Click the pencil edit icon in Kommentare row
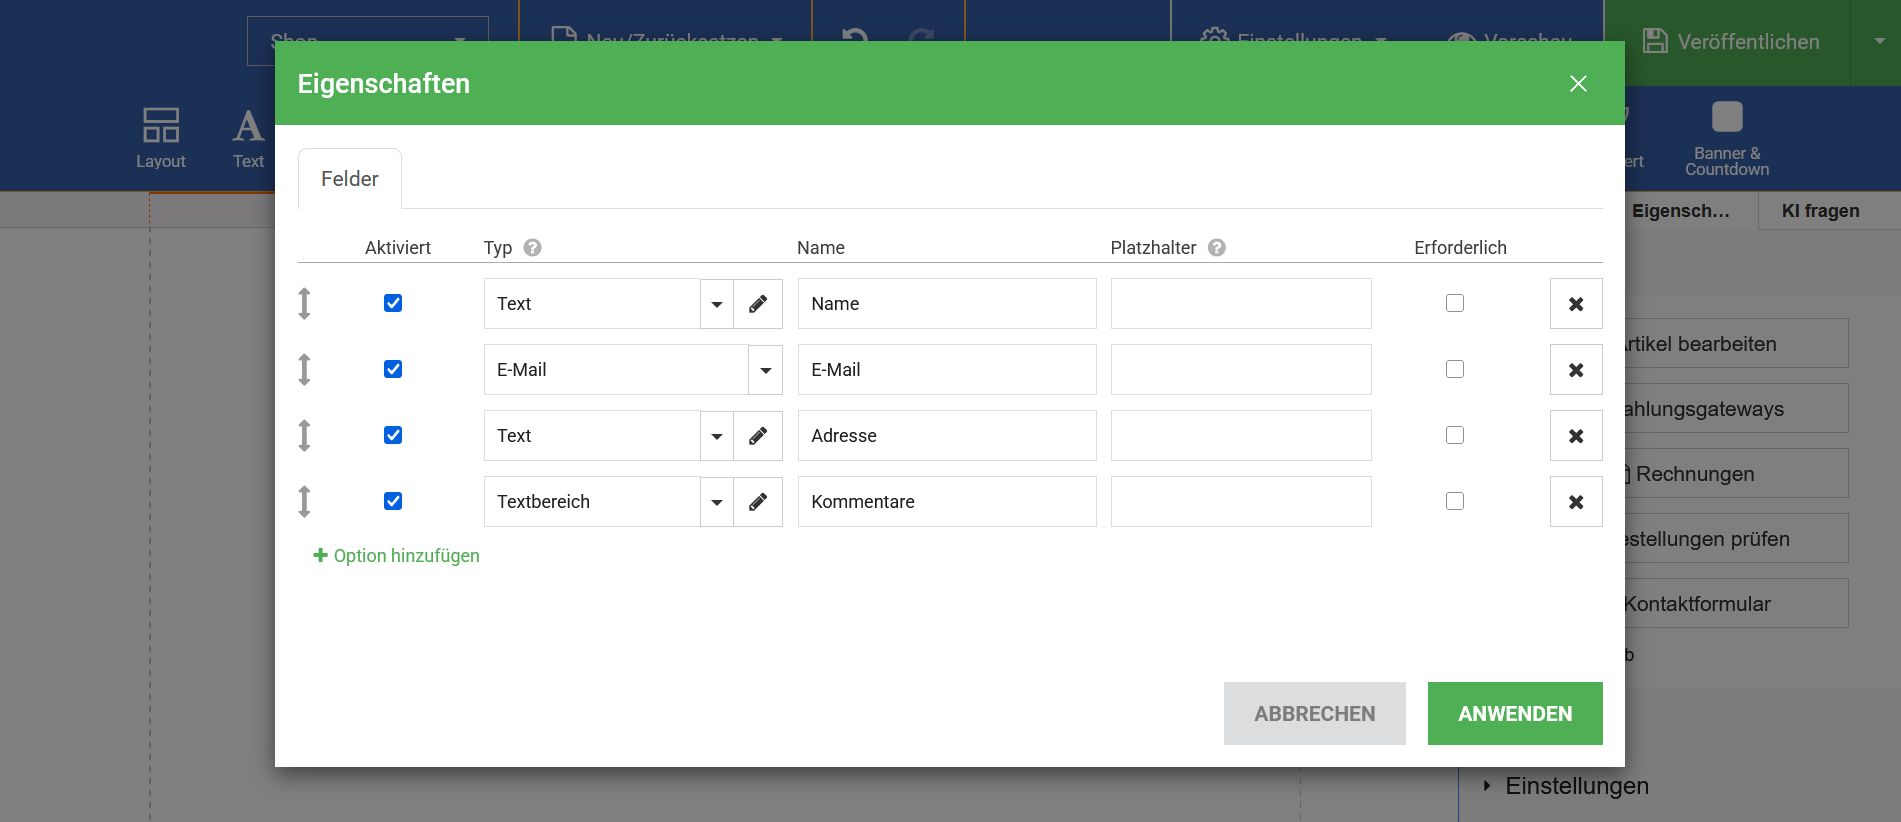This screenshot has width=1901, height=822. point(758,502)
